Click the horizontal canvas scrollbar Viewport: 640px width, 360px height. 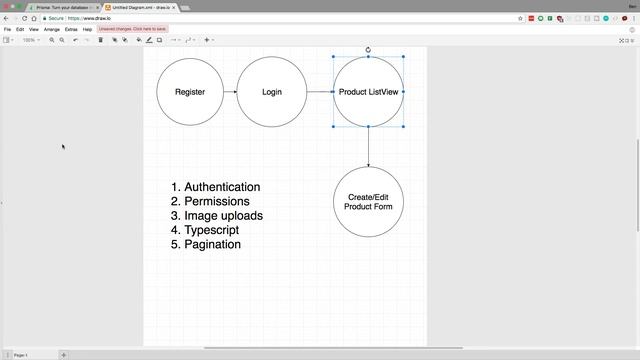(x=333, y=348)
